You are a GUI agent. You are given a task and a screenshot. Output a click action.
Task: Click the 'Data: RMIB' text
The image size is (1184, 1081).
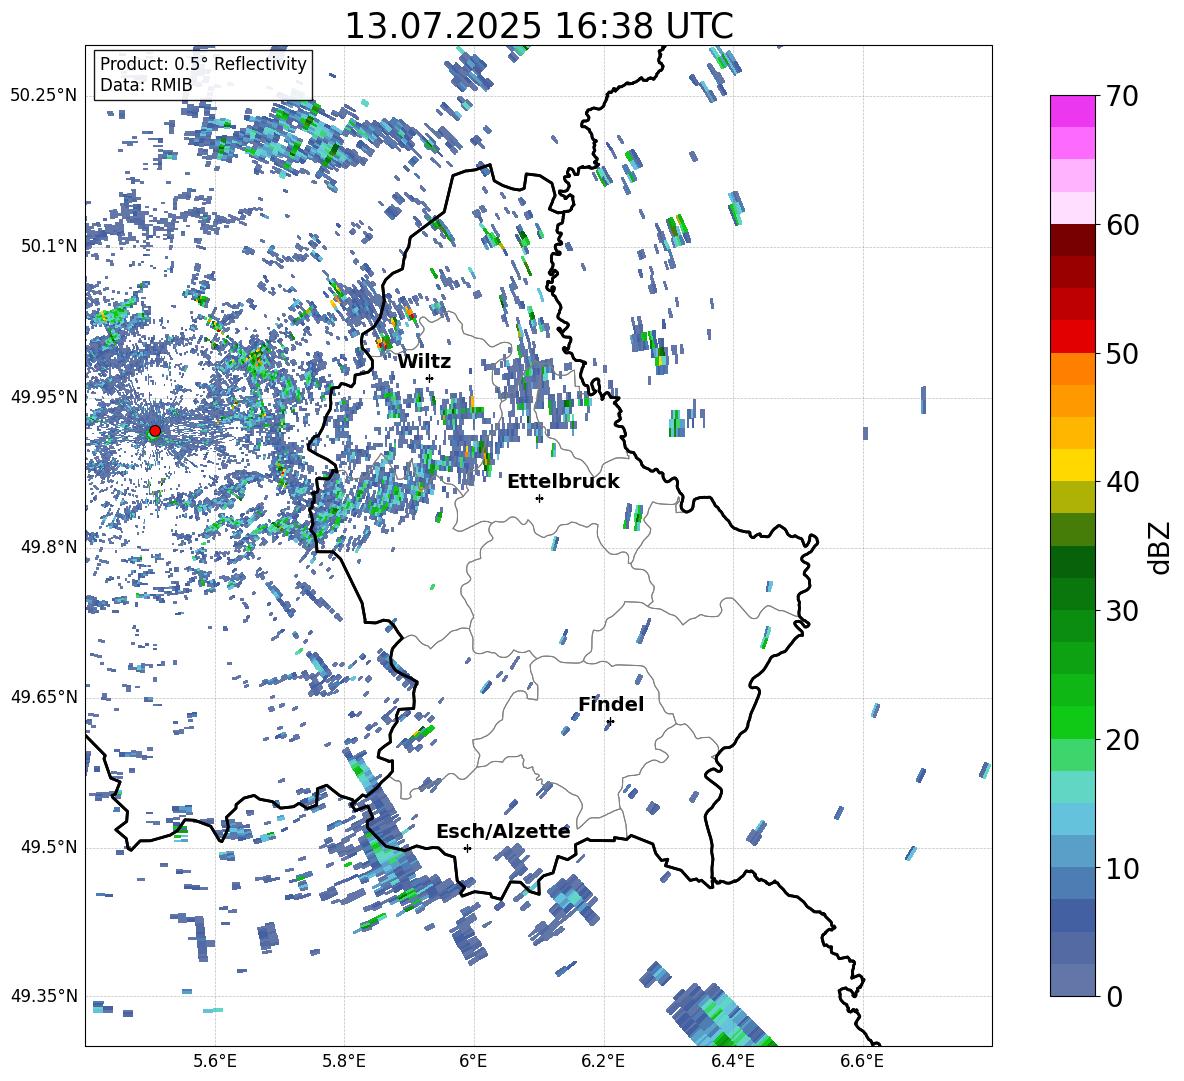[146, 85]
